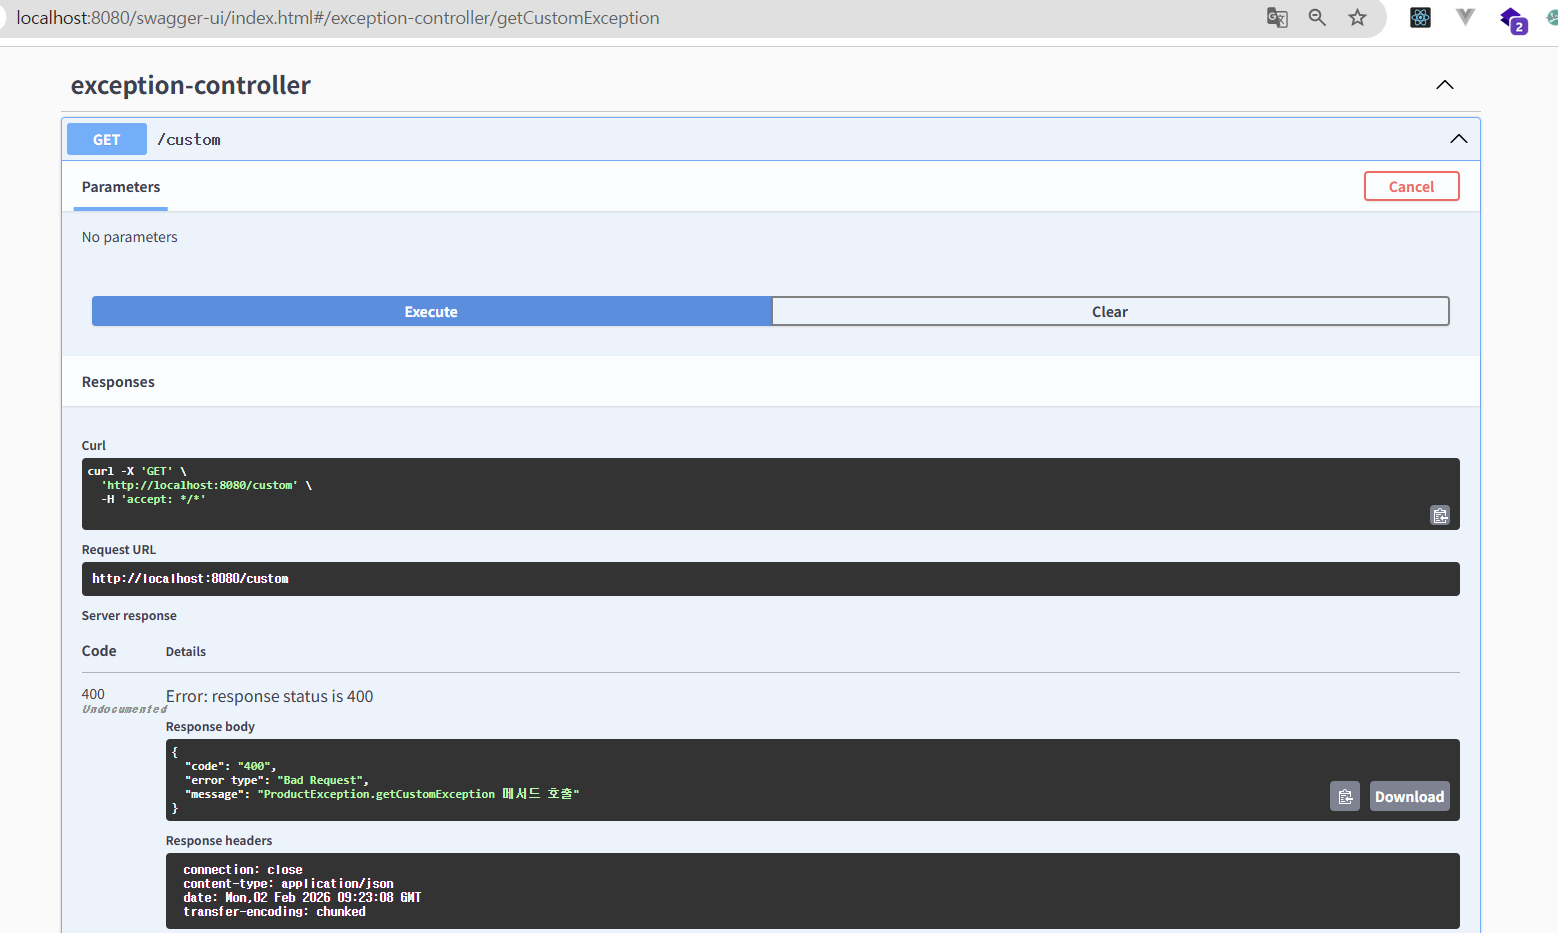The image size is (1558, 933).
Task: Open the React Developer Tools extension icon
Action: click(1420, 17)
